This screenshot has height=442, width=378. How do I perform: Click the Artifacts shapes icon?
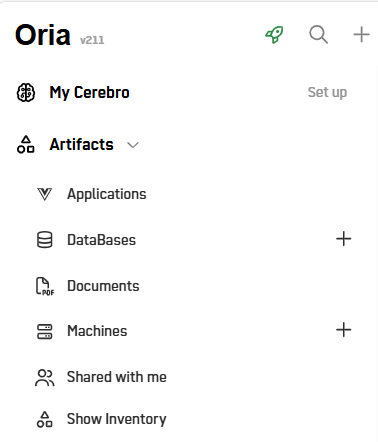[26, 144]
